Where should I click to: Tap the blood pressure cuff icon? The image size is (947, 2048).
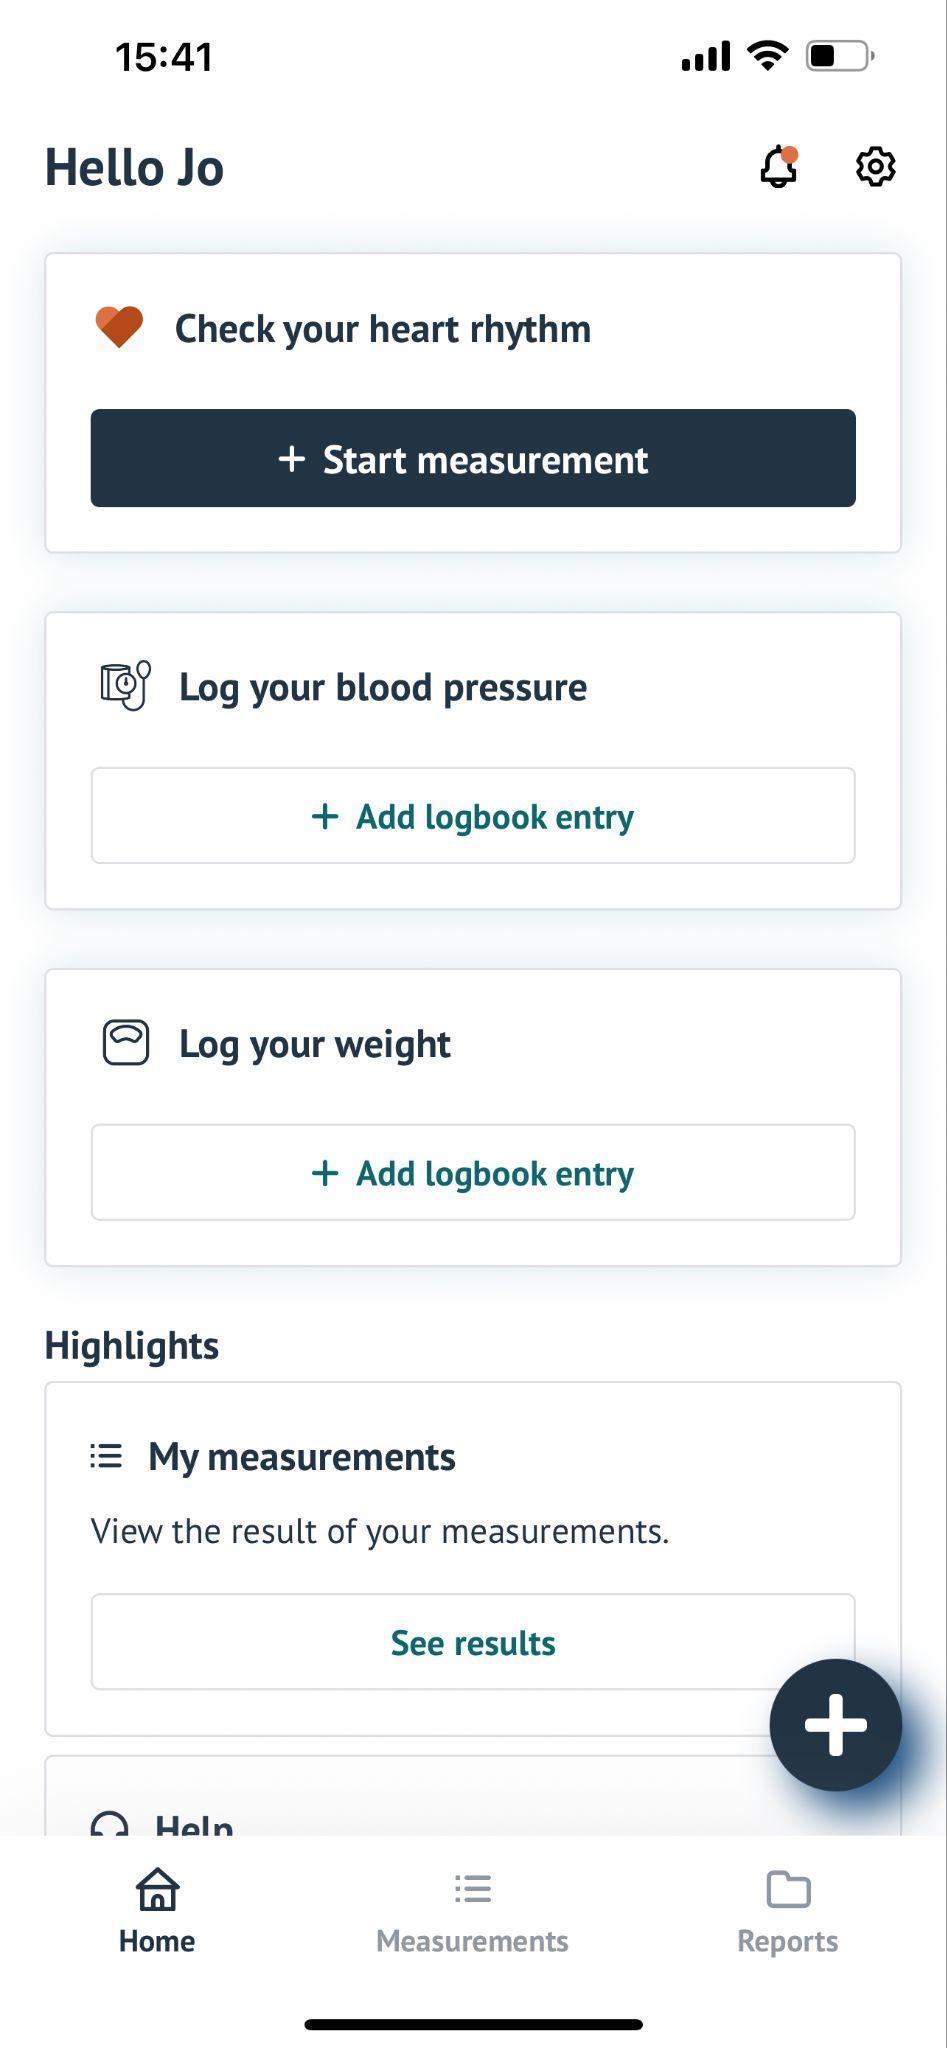coord(125,686)
